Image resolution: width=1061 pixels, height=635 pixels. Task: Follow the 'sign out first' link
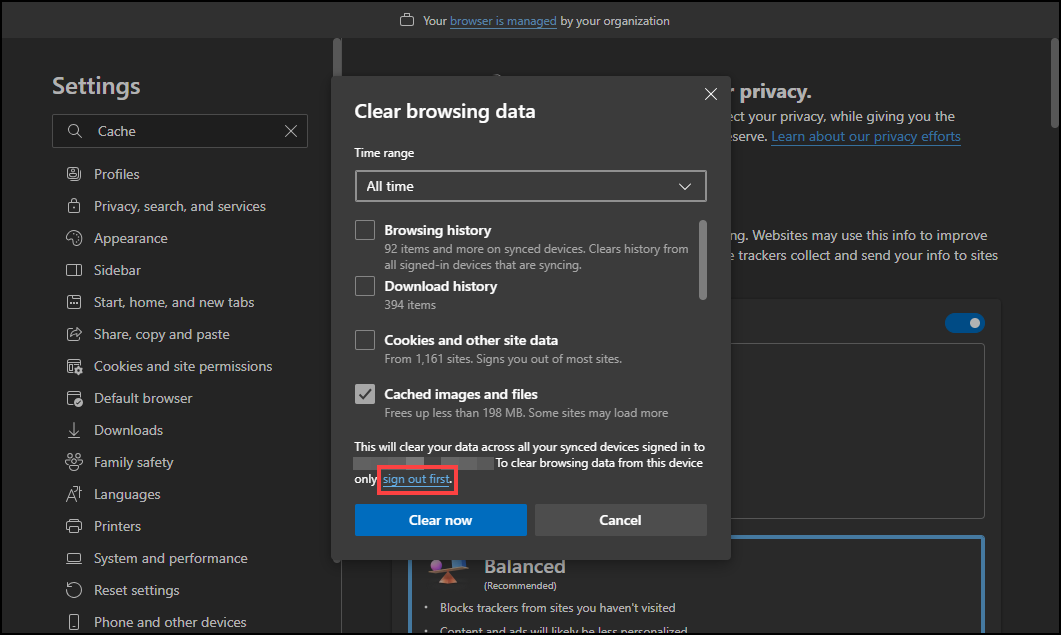(x=416, y=480)
